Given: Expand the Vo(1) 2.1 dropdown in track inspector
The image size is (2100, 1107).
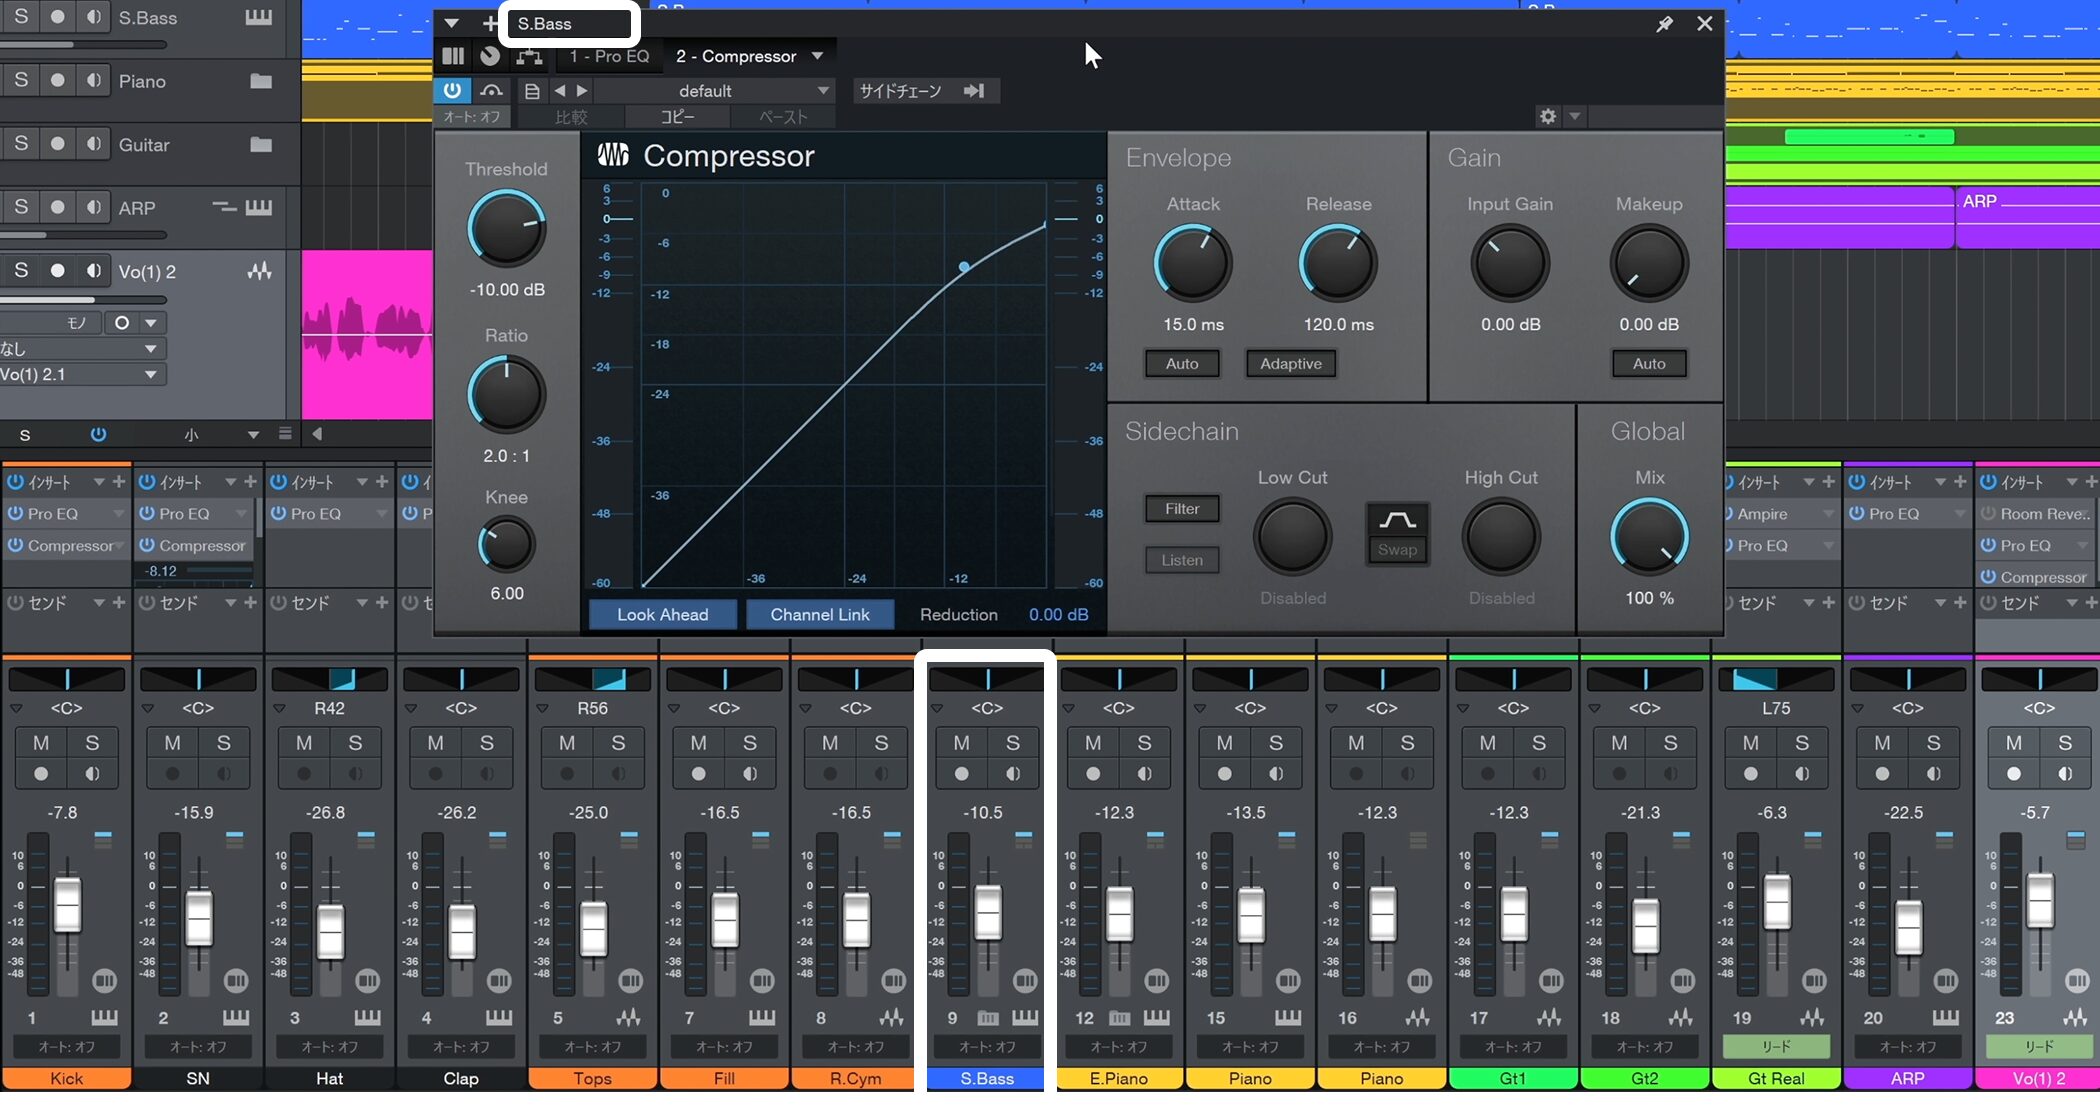Looking at the screenshot, I should click(150, 374).
